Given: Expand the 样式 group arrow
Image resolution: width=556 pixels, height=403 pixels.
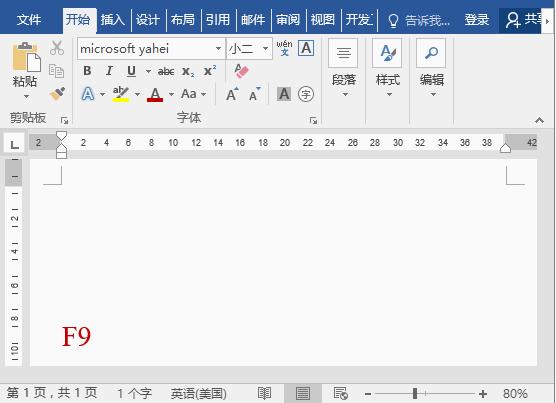Looking at the screenshot, I should pos(389,95).
